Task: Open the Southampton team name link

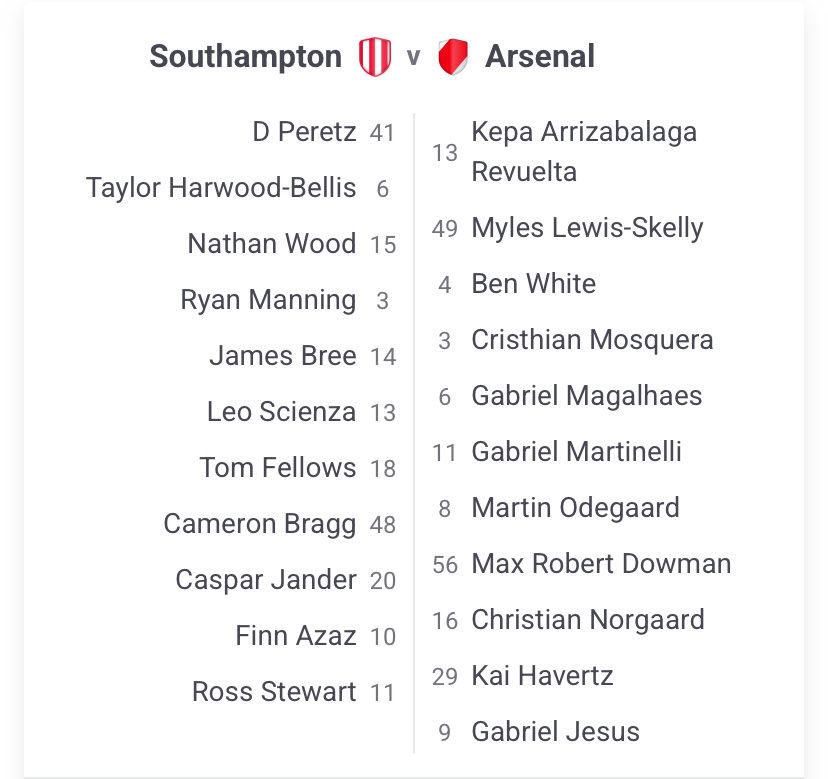Action: coord(246,57)
